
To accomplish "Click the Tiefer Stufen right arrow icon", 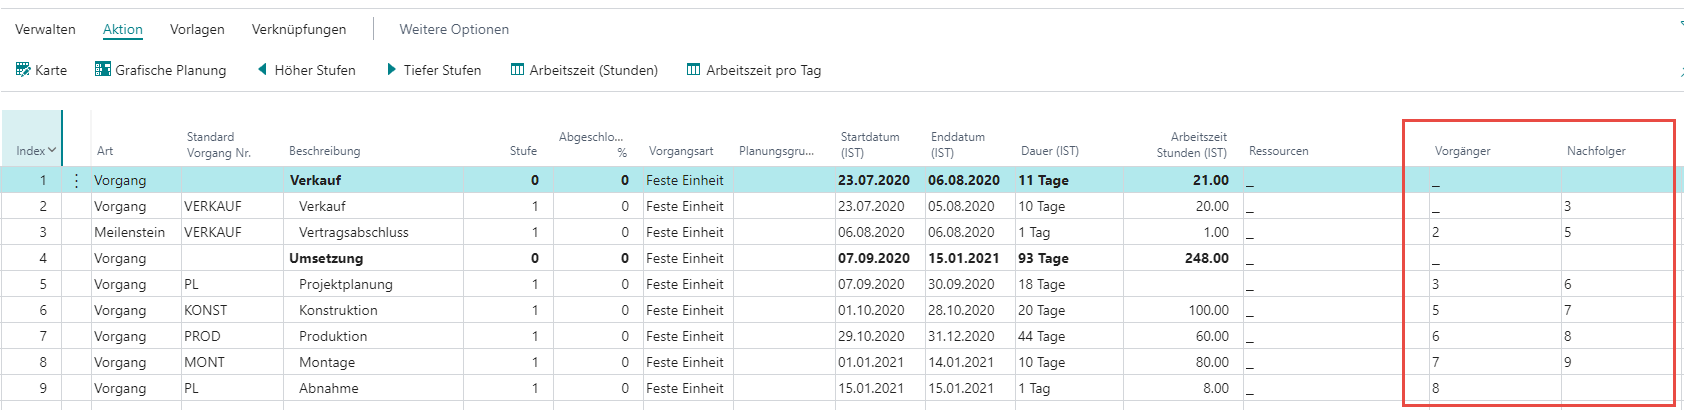I will (392, 70).
